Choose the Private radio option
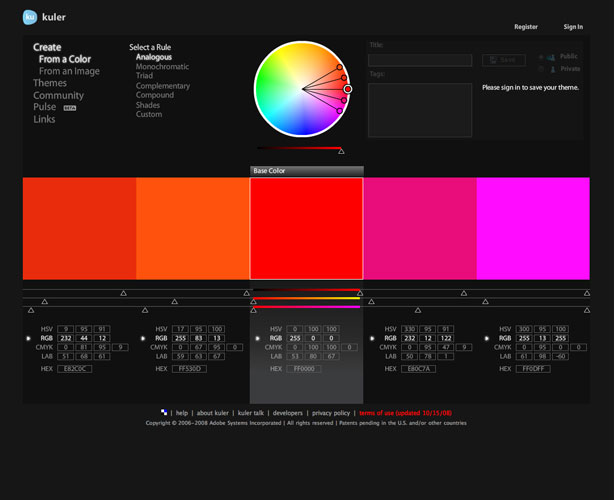The height and width of the screenshot is (500, 615). [541, 69]
